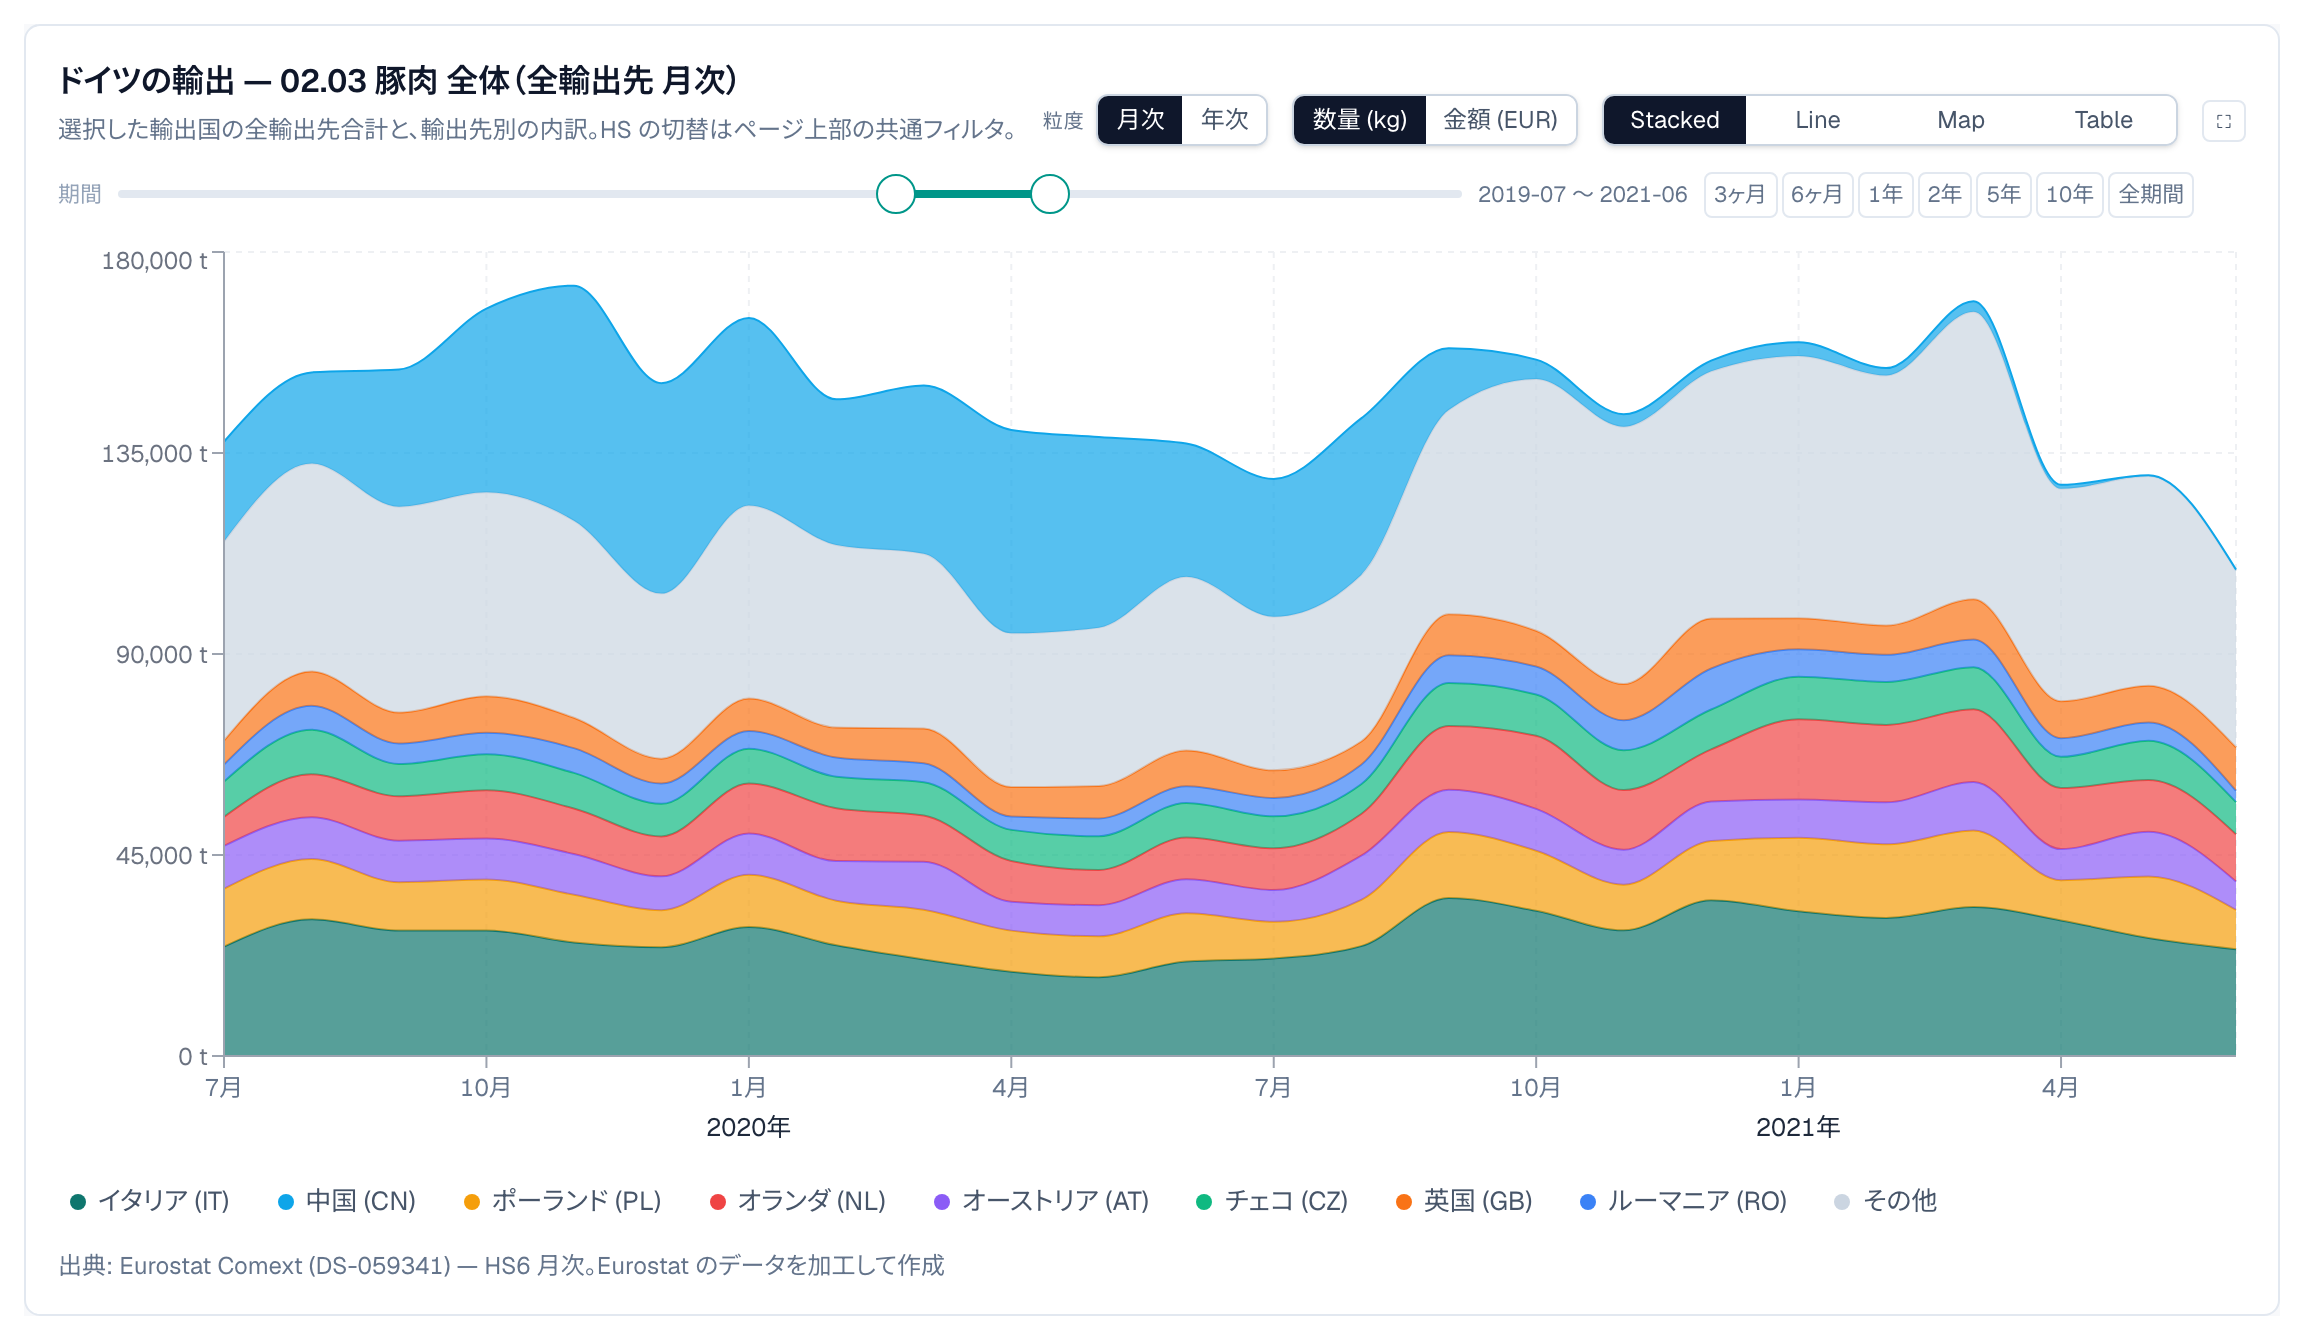Open the Stacked view tab
The width and height of the screenshot is (2304, 1340).
pyautogui.click(x=1675, y=120)
